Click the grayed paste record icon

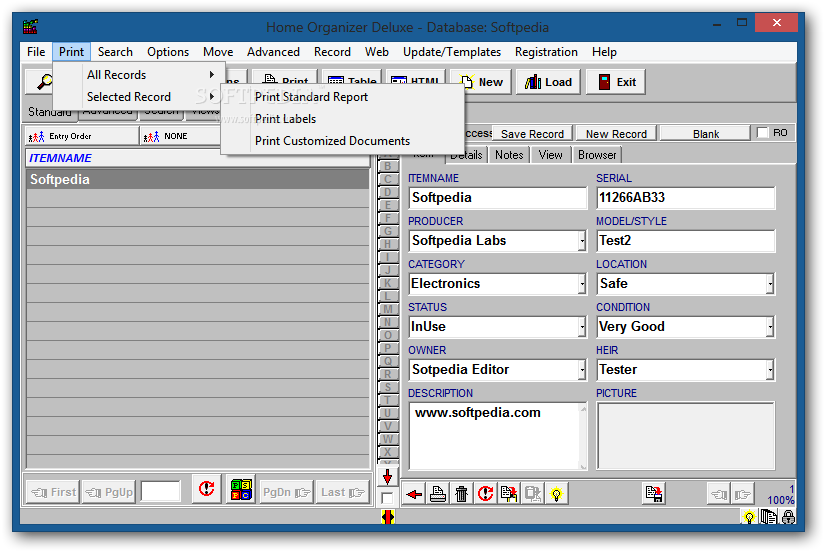click(532, 494)
